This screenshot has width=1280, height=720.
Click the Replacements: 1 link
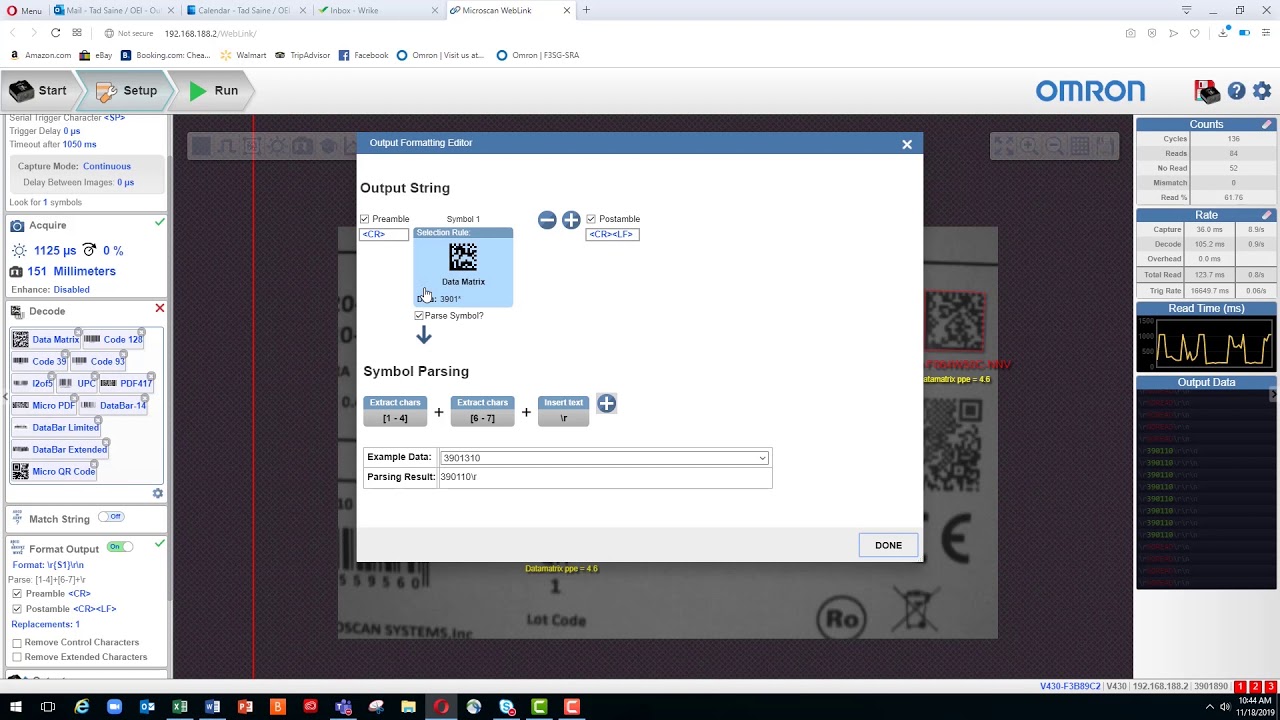click(x=46, y=625)
